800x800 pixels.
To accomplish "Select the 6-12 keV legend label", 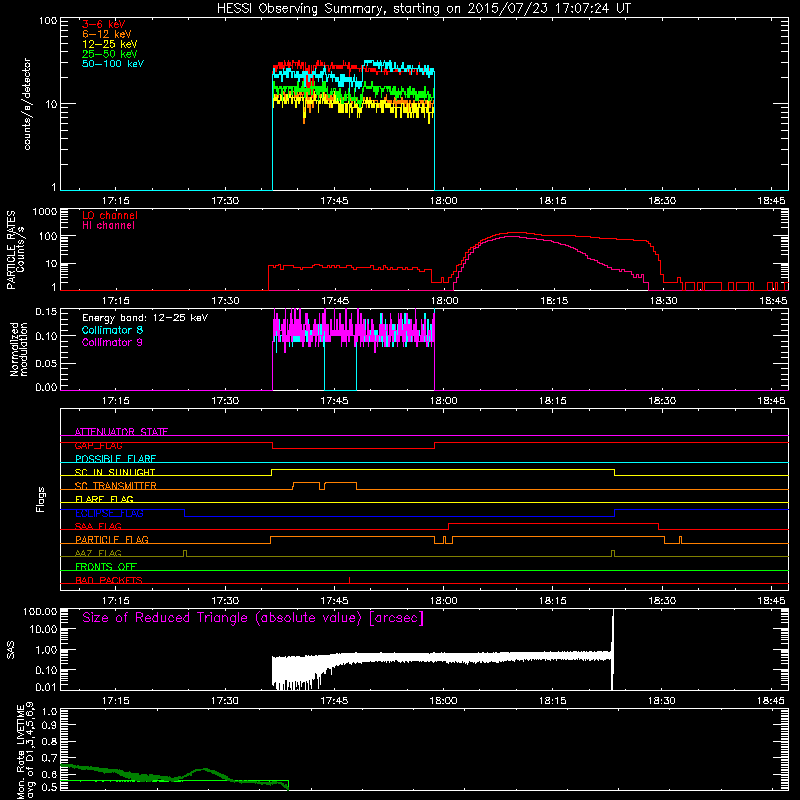I will (107, 34).
